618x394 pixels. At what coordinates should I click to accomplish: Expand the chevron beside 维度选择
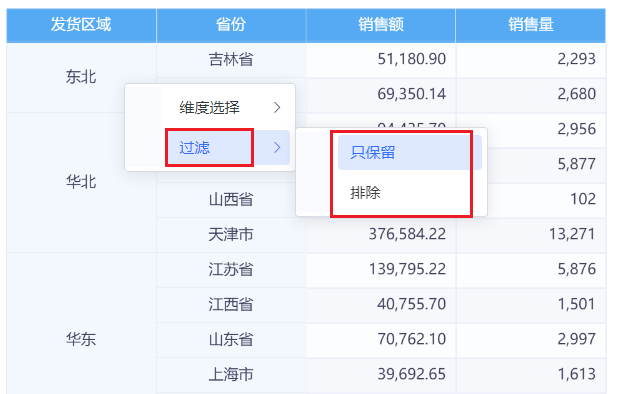[277, 108]
